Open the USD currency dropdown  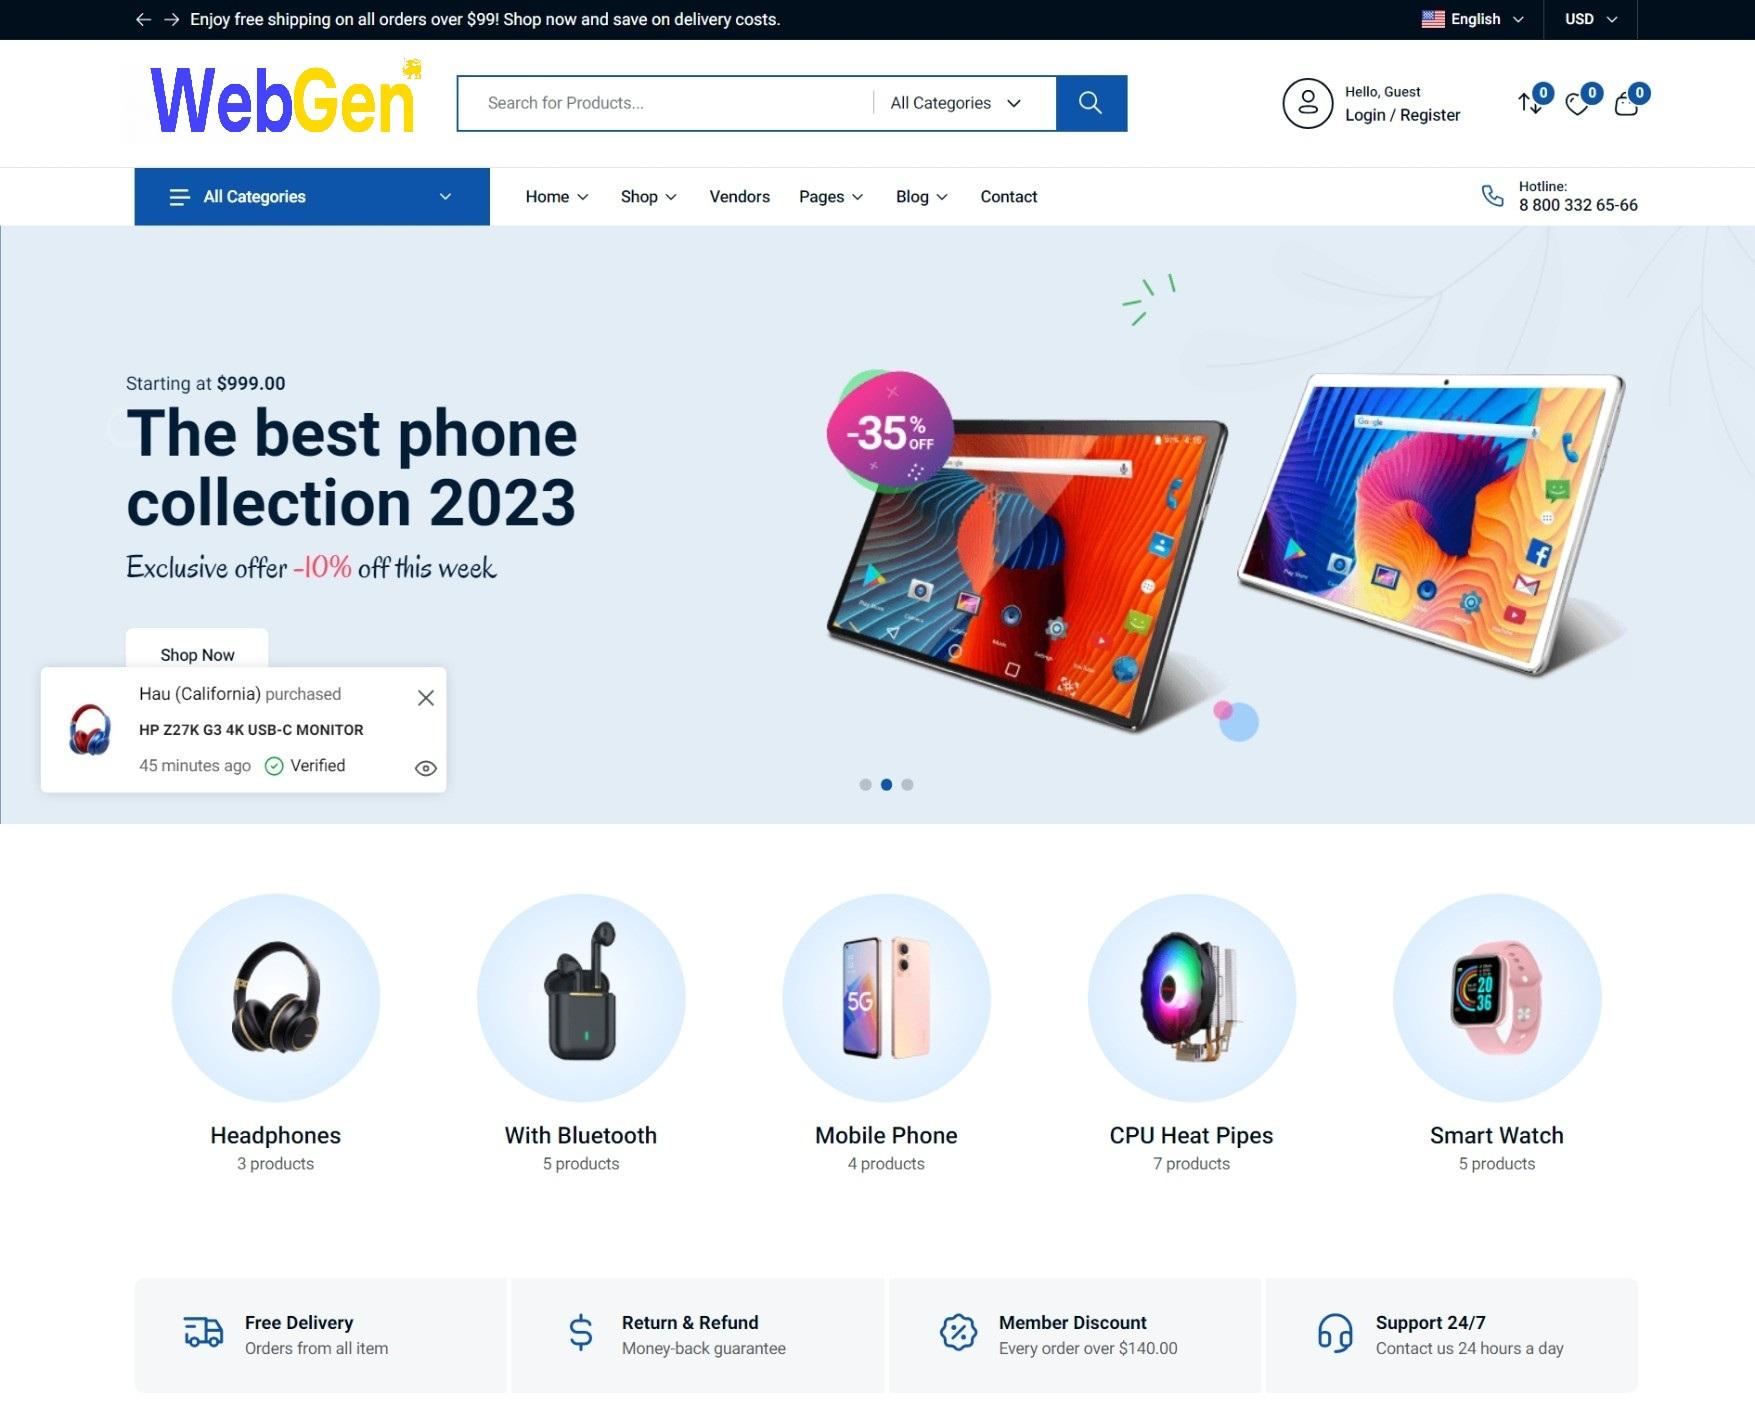pos(1590,19)
